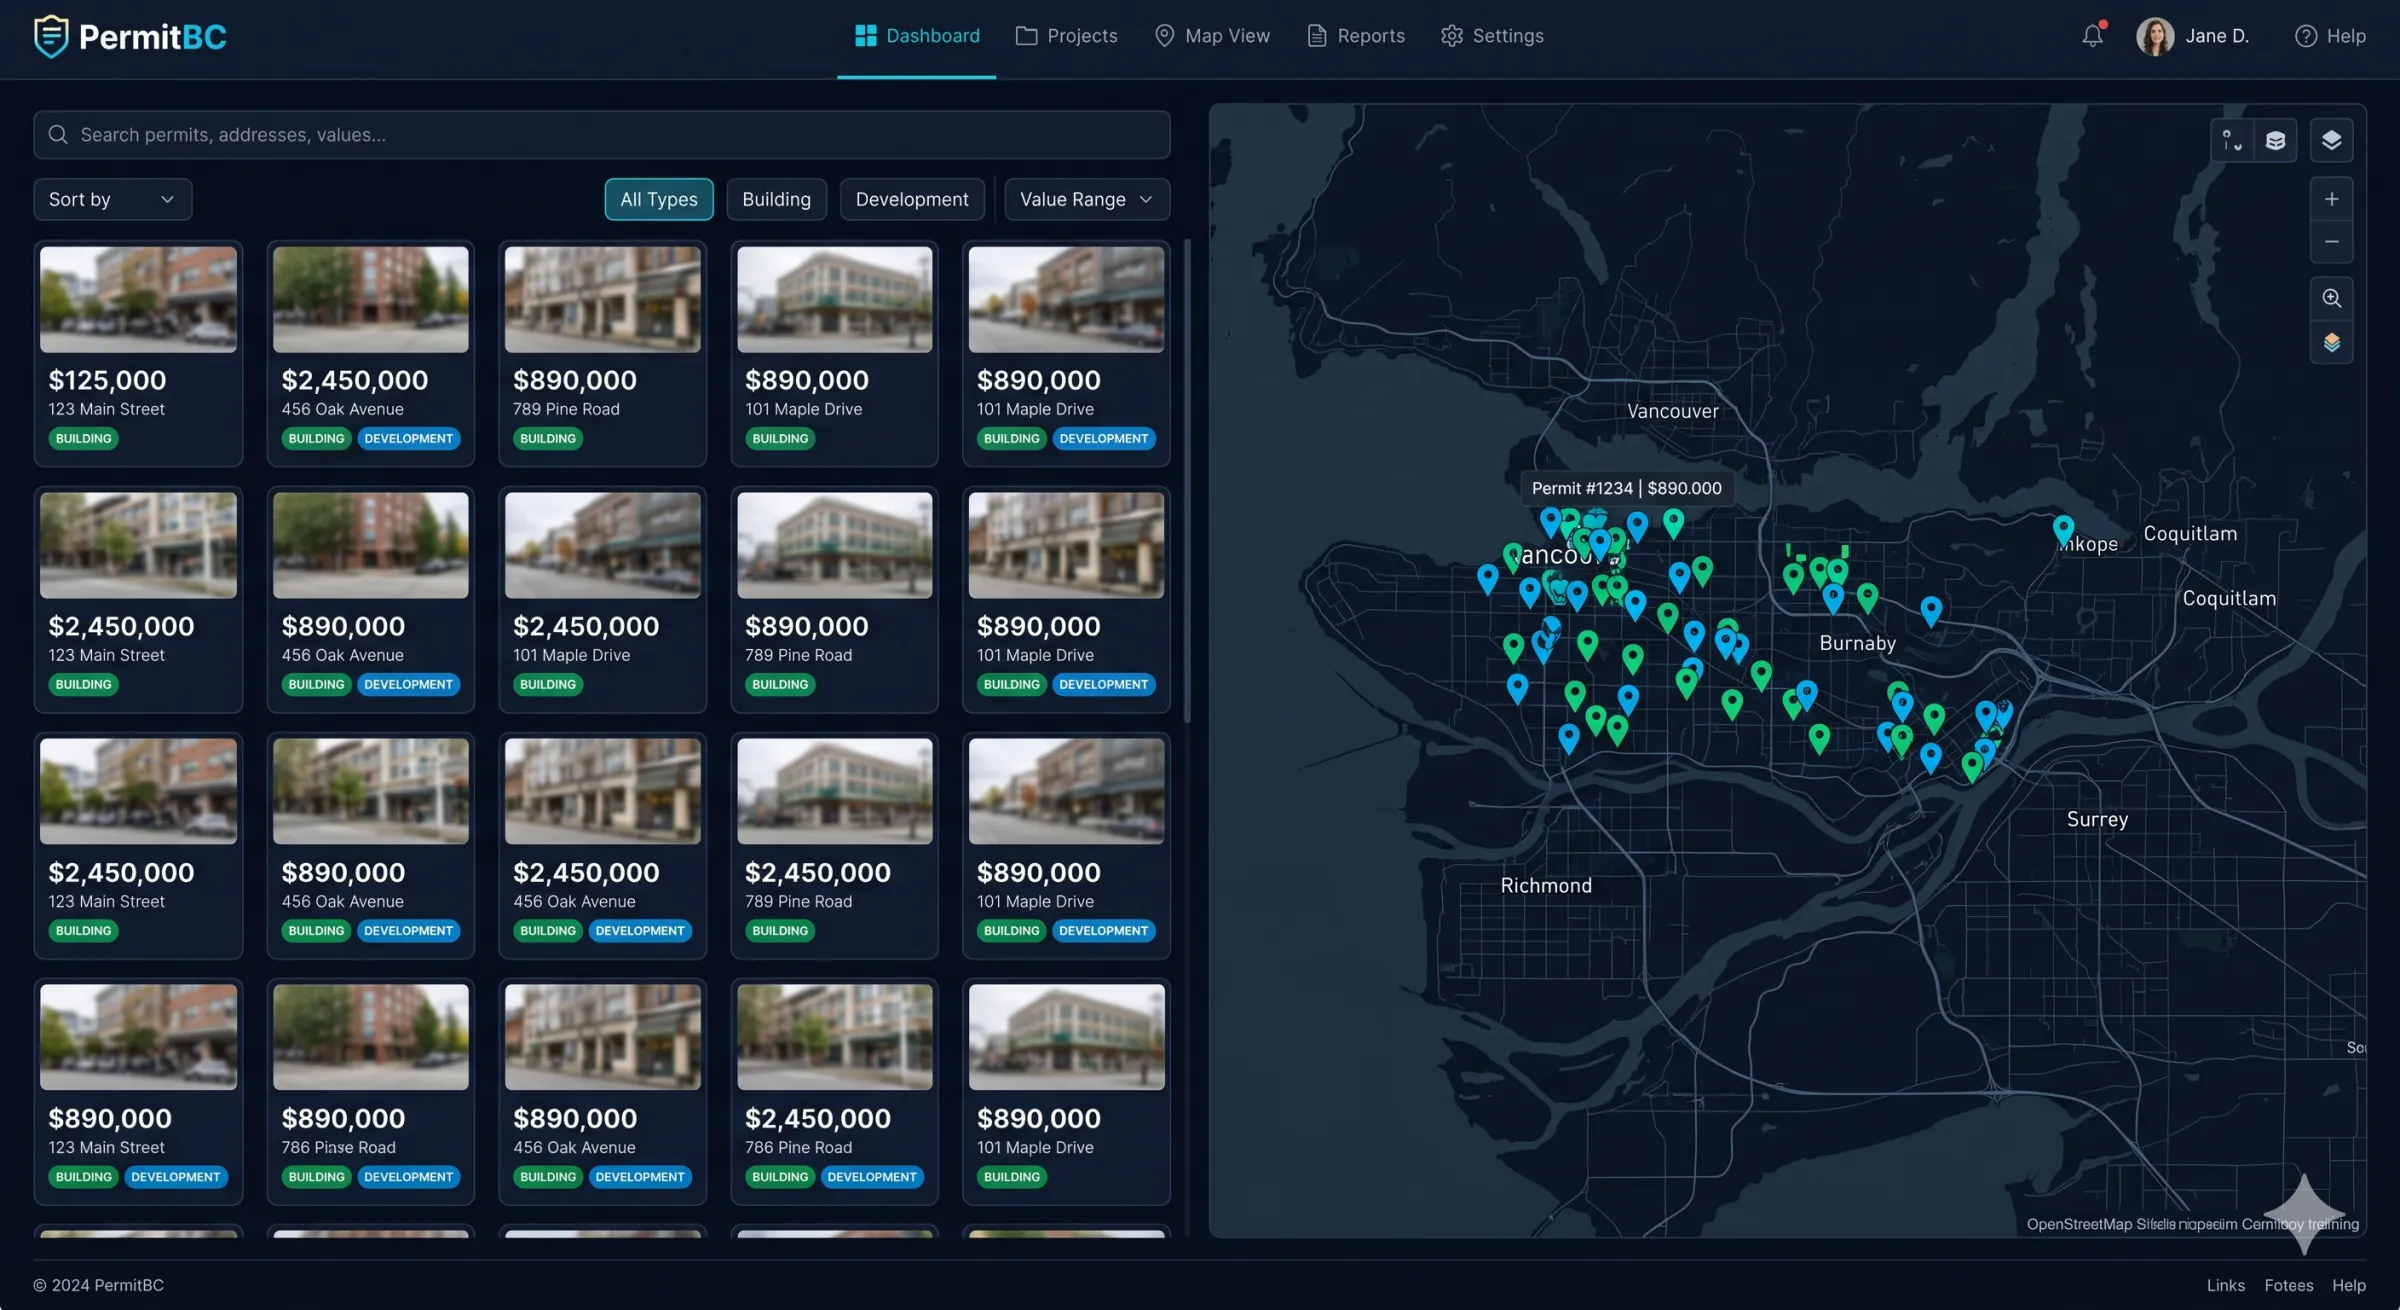Toggle the Development filter chip

point(912,199)
